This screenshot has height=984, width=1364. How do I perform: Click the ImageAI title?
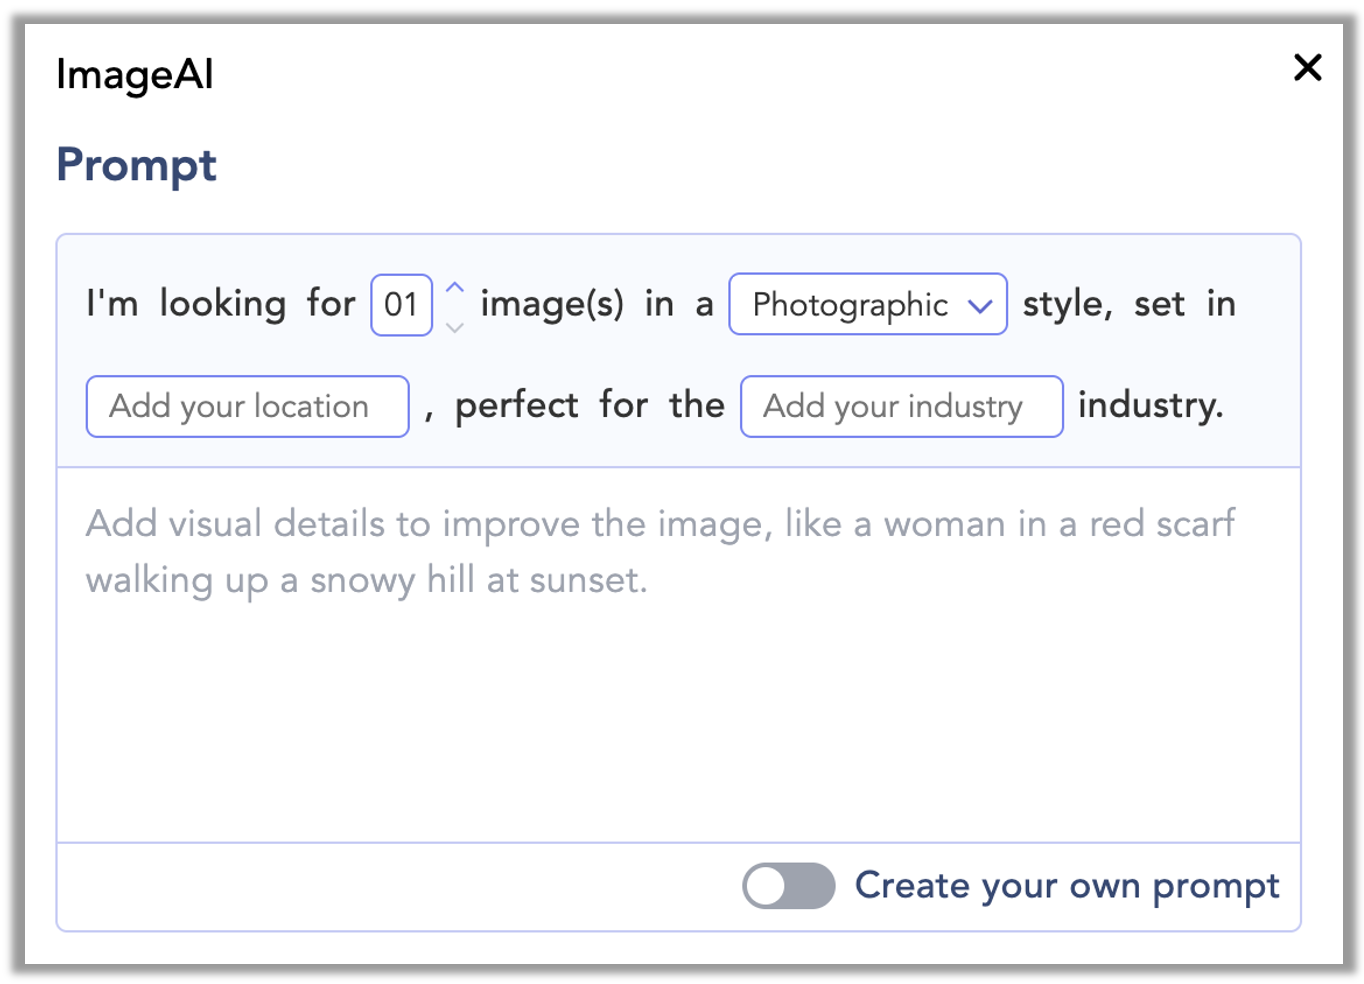135,73
